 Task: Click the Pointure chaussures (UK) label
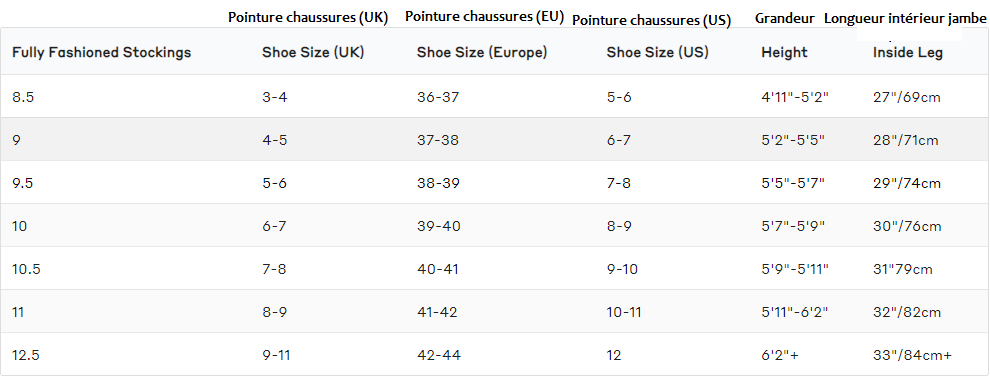pos(308,18)
